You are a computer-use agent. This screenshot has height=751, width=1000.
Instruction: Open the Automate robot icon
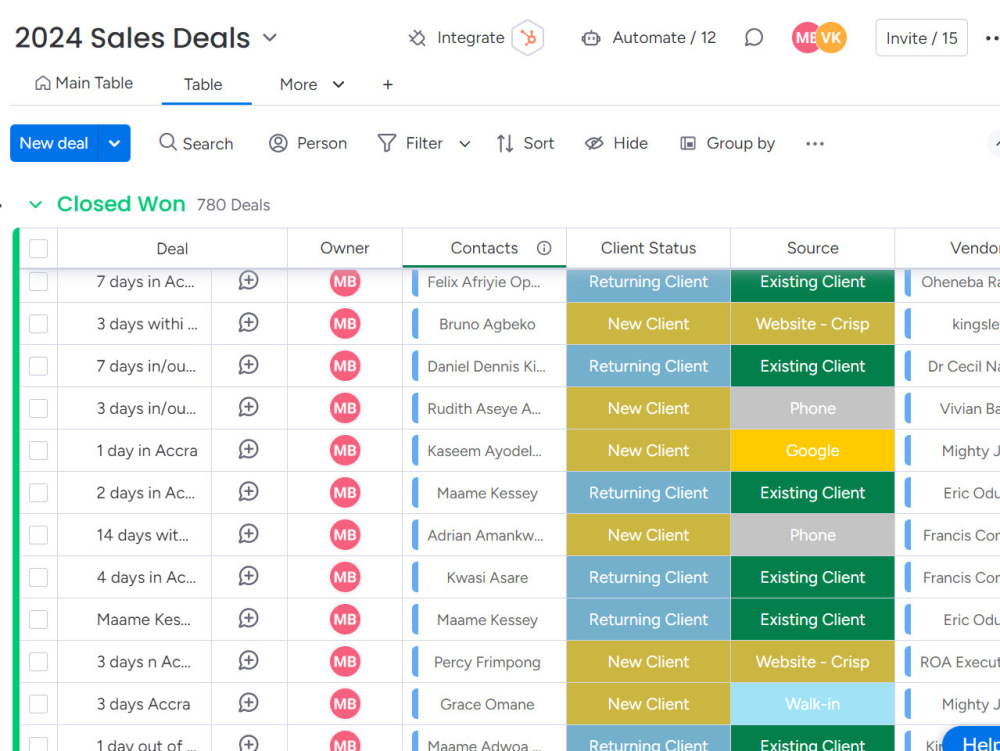[591, 38]
